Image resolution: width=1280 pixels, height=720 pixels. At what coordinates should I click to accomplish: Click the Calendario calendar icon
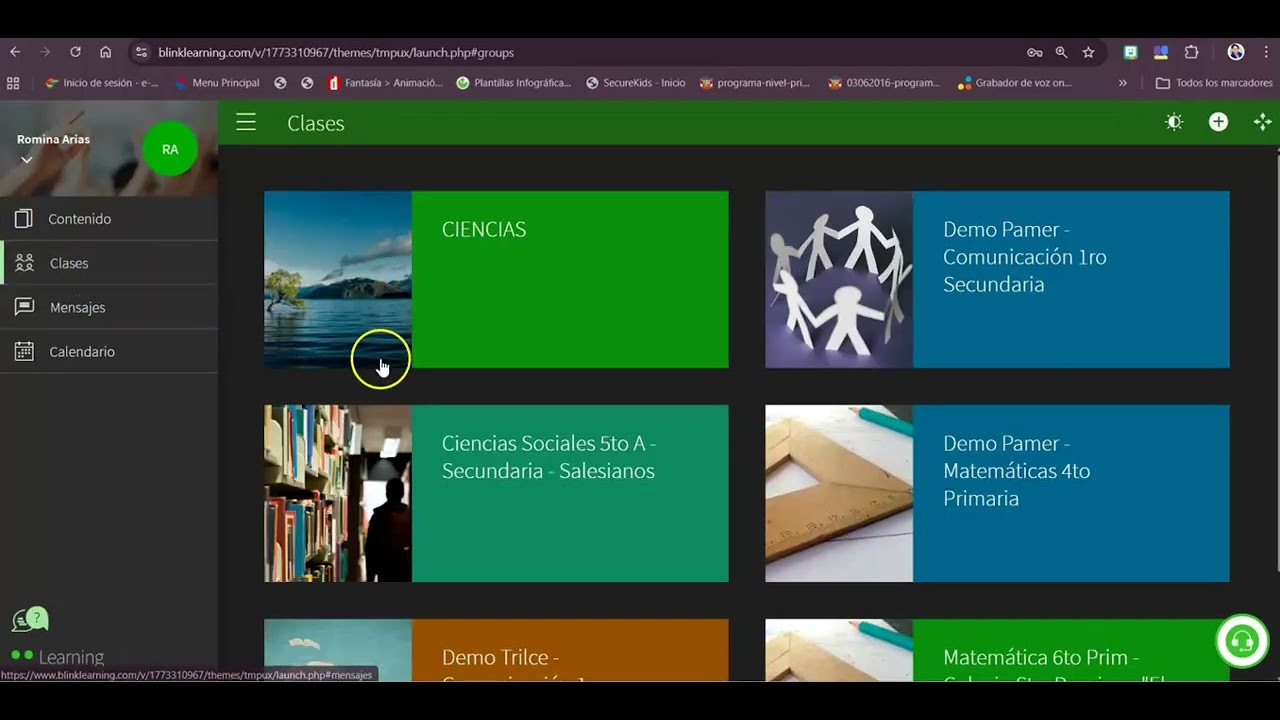24,351
